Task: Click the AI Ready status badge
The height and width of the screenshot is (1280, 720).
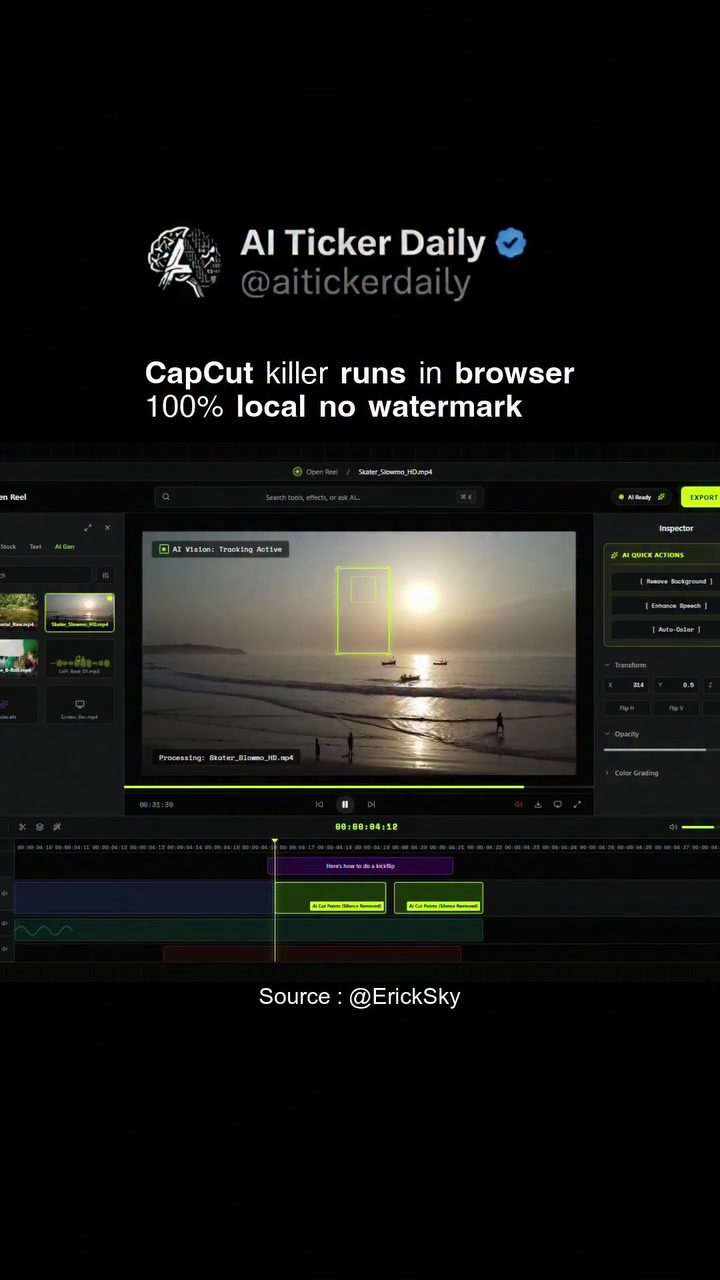Action: 641,497
